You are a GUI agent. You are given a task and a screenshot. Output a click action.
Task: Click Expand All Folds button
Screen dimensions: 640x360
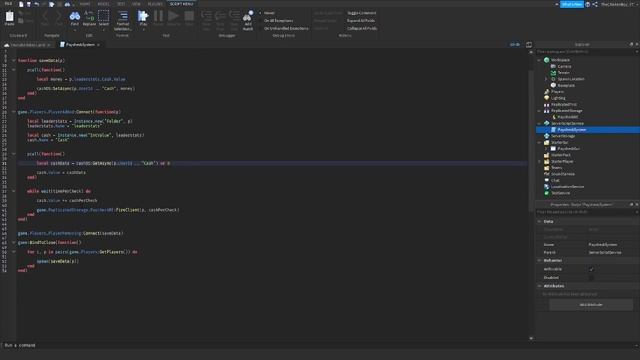pyautogui.click(x=361, y=20)
